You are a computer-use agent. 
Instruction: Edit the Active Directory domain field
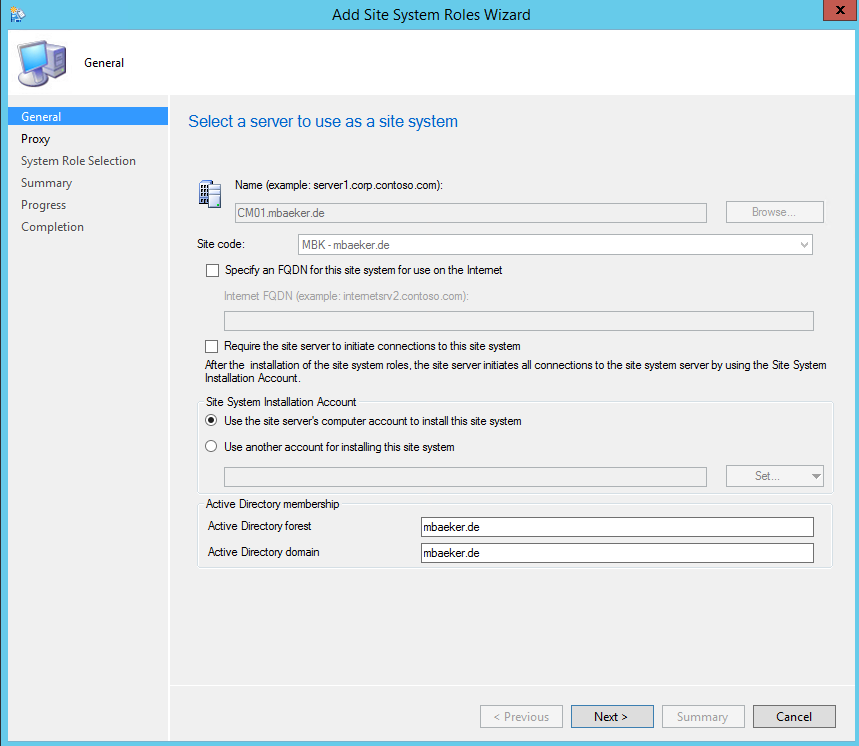pyautogui.click(x=617, y=553)
